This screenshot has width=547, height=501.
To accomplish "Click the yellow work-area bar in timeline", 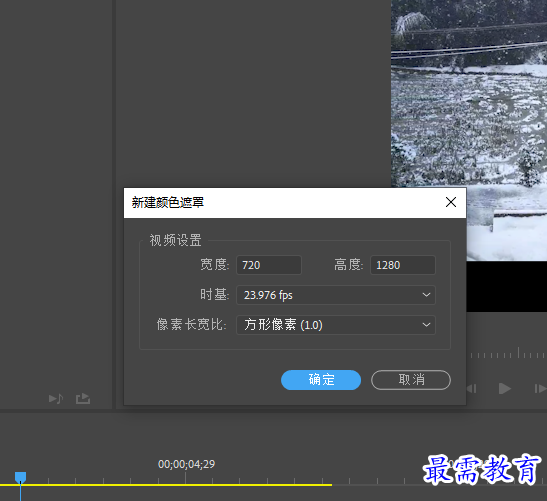I will click(x=166, y=485).
